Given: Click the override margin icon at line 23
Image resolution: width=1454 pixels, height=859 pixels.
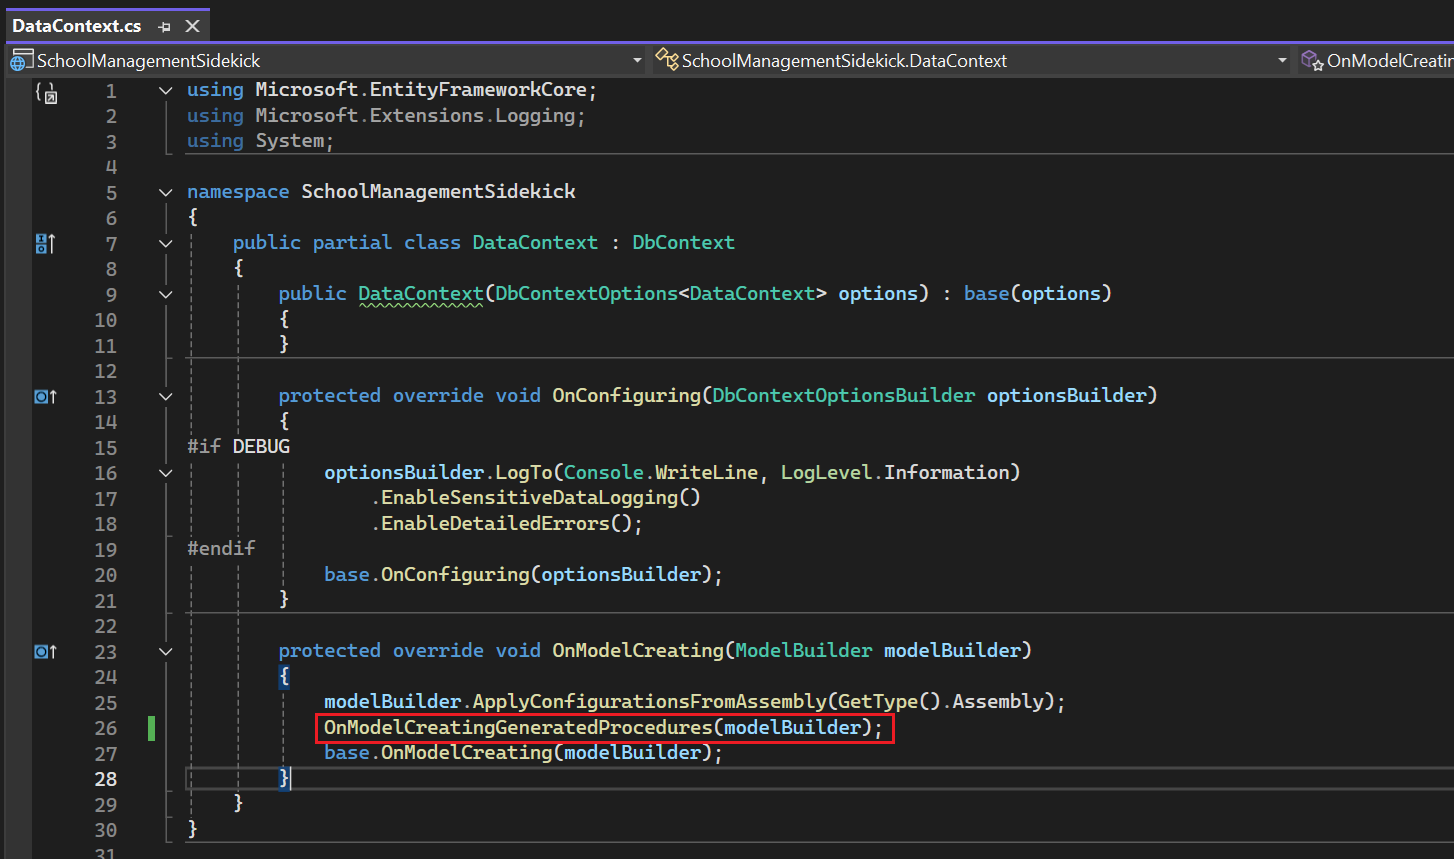Looking at the screenshot, I should (45, 652).
